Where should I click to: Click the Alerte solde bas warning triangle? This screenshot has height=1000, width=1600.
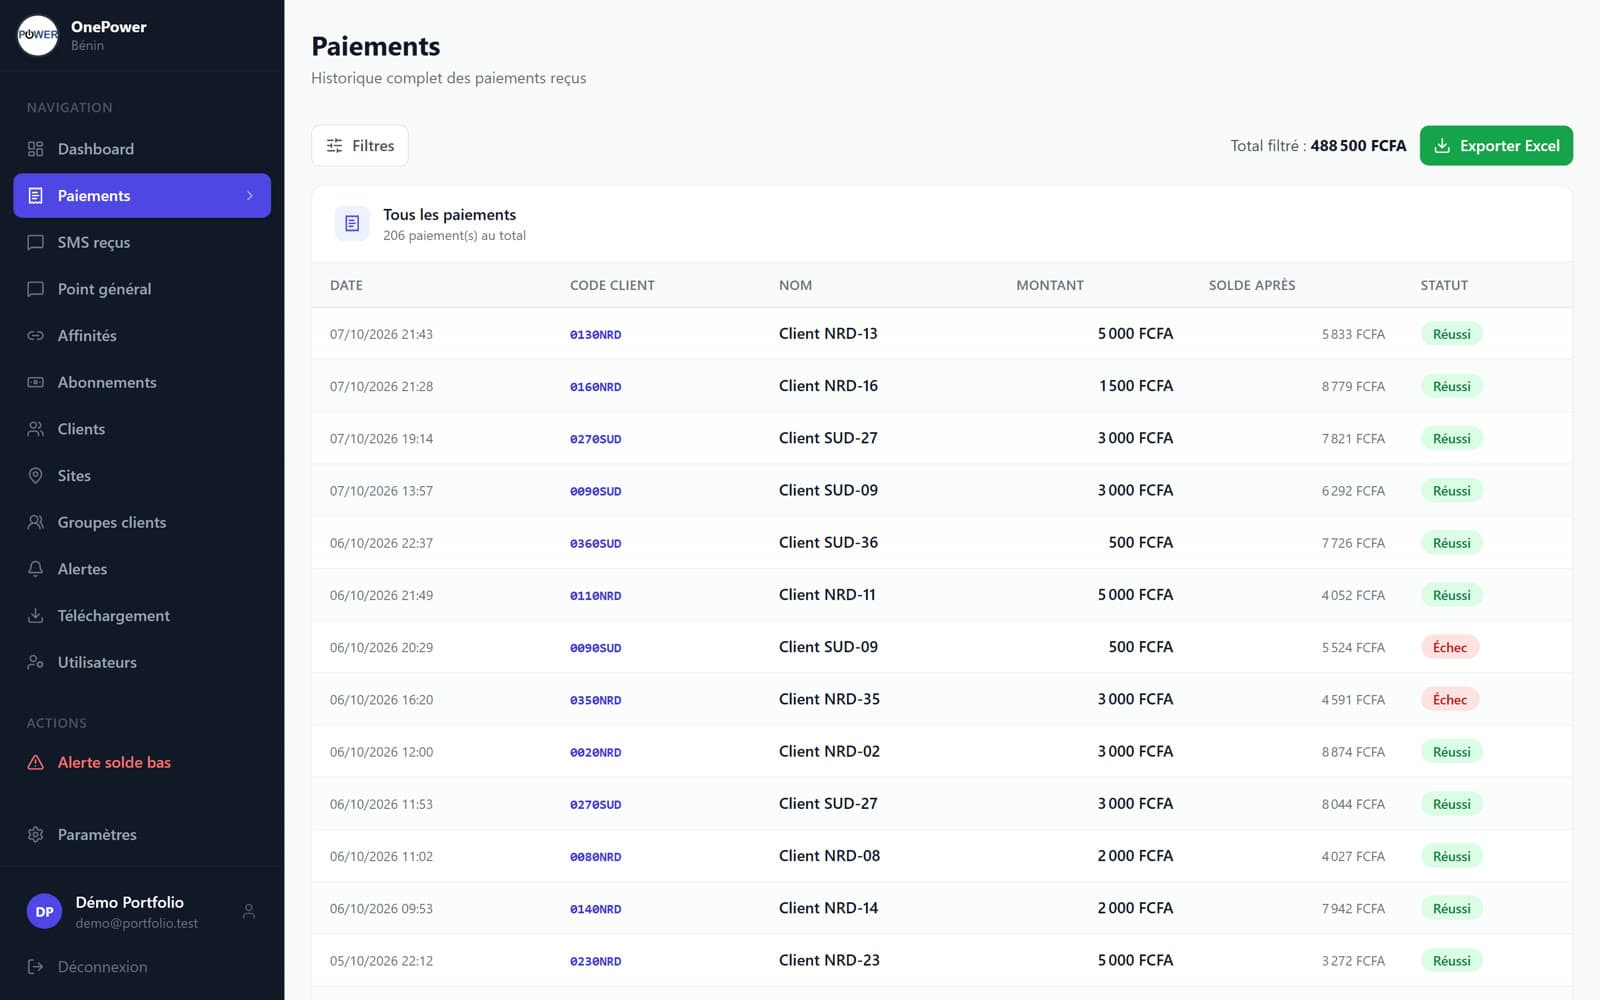pos(35,762)
